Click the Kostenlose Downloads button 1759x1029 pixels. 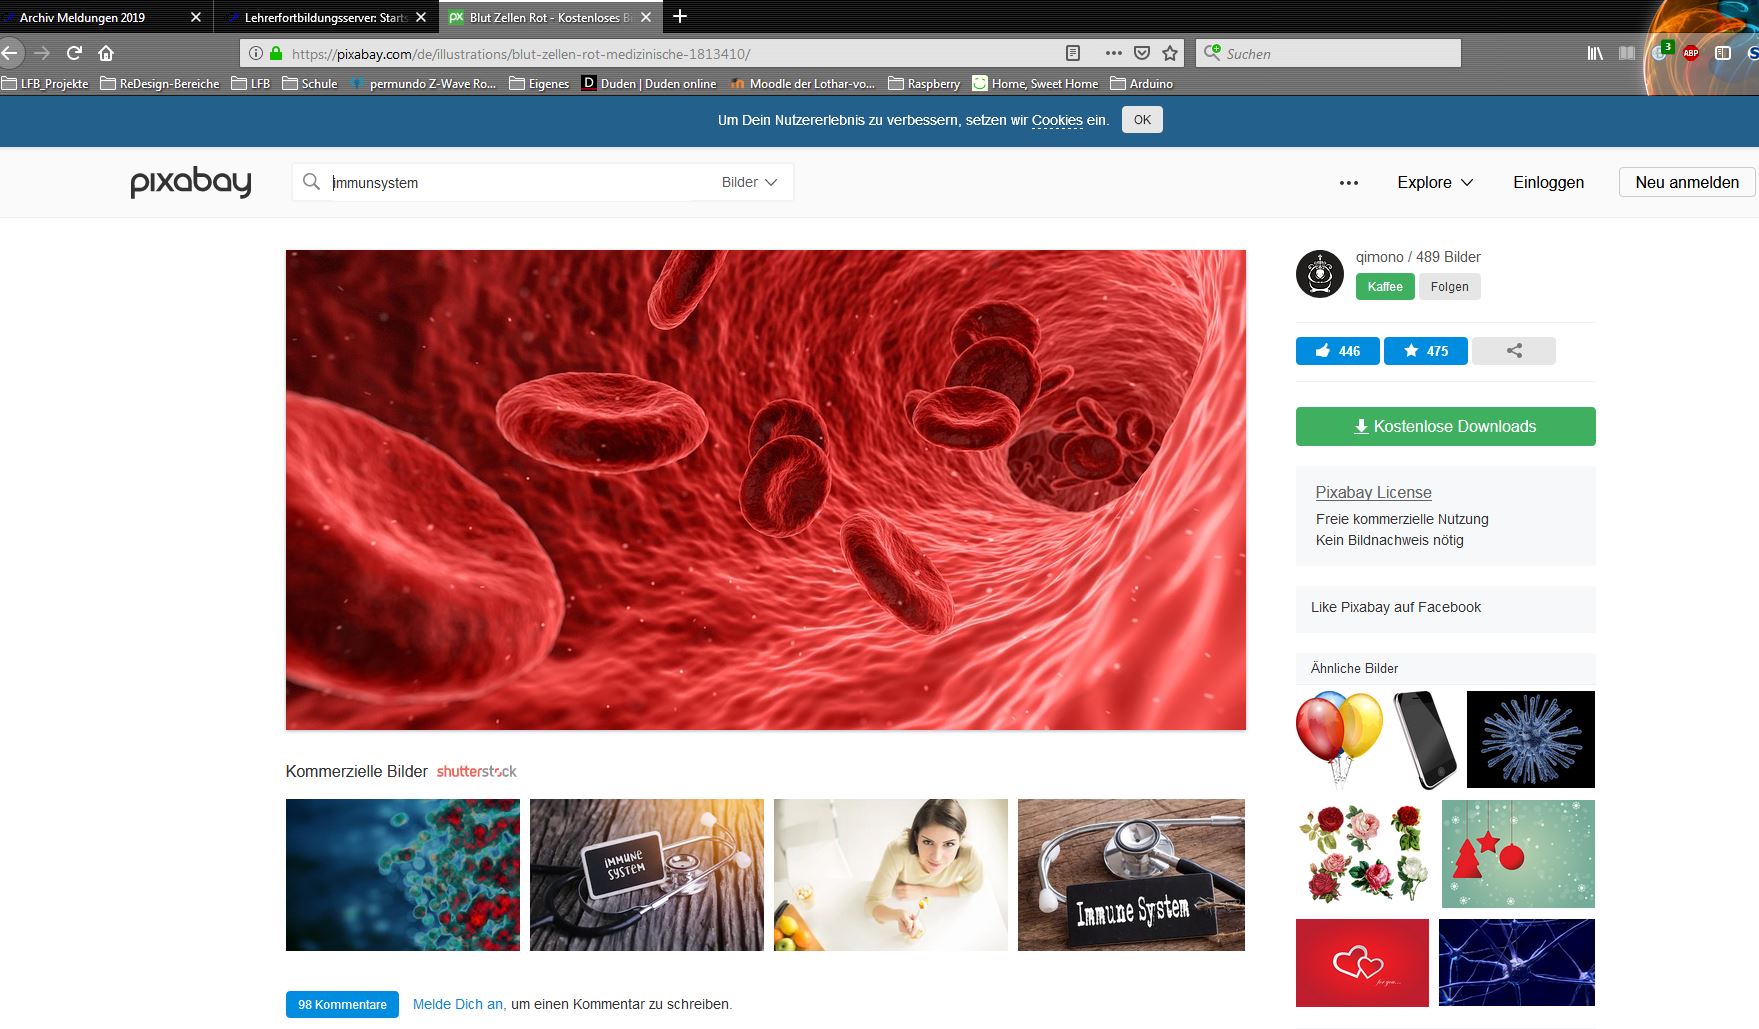[x=1446, y=426]
